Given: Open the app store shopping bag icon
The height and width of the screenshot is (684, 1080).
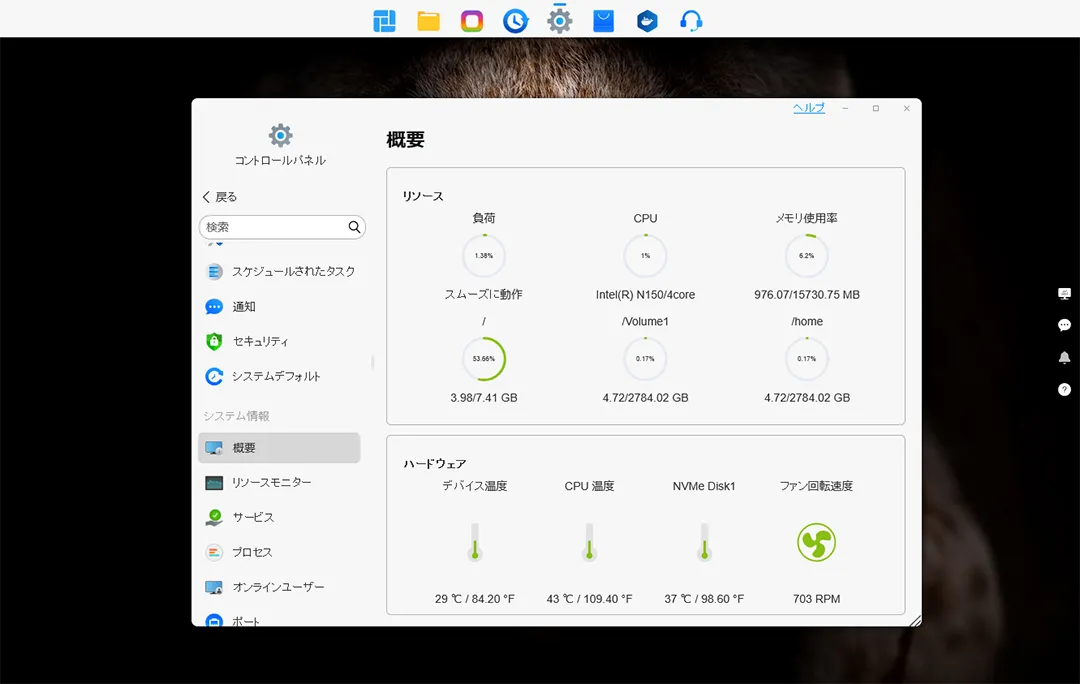Looking at the screenshot, I should coord(603,21).
